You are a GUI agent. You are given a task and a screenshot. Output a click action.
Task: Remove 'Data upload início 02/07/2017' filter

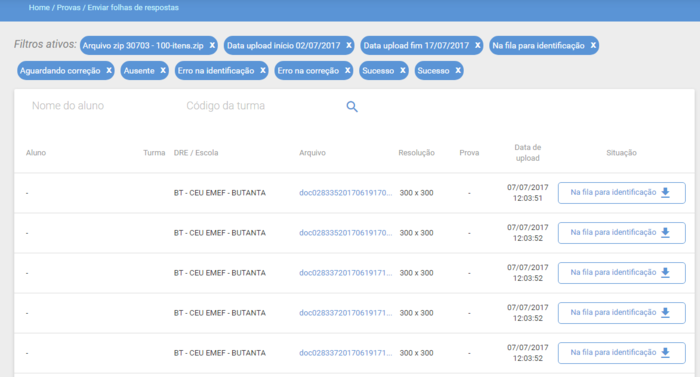tap(349, 46)
